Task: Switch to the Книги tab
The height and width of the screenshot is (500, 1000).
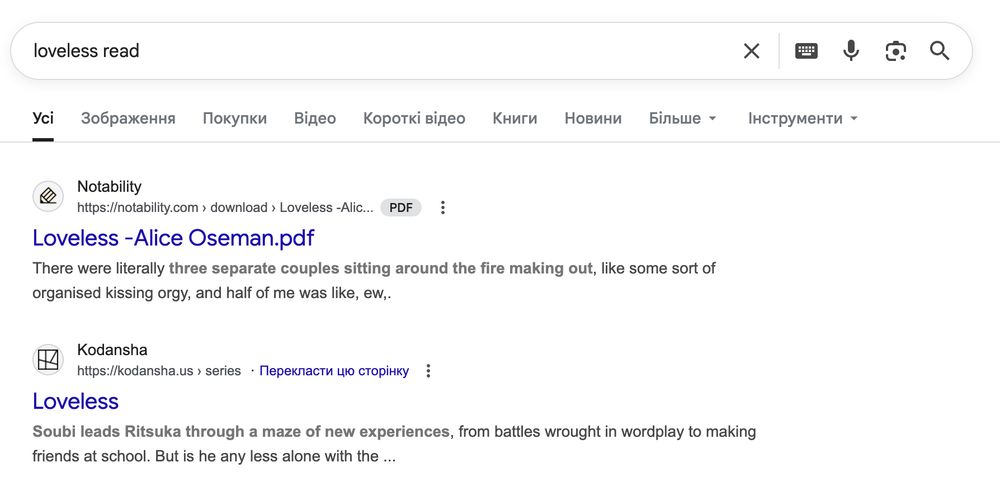Action: point(515,119)
